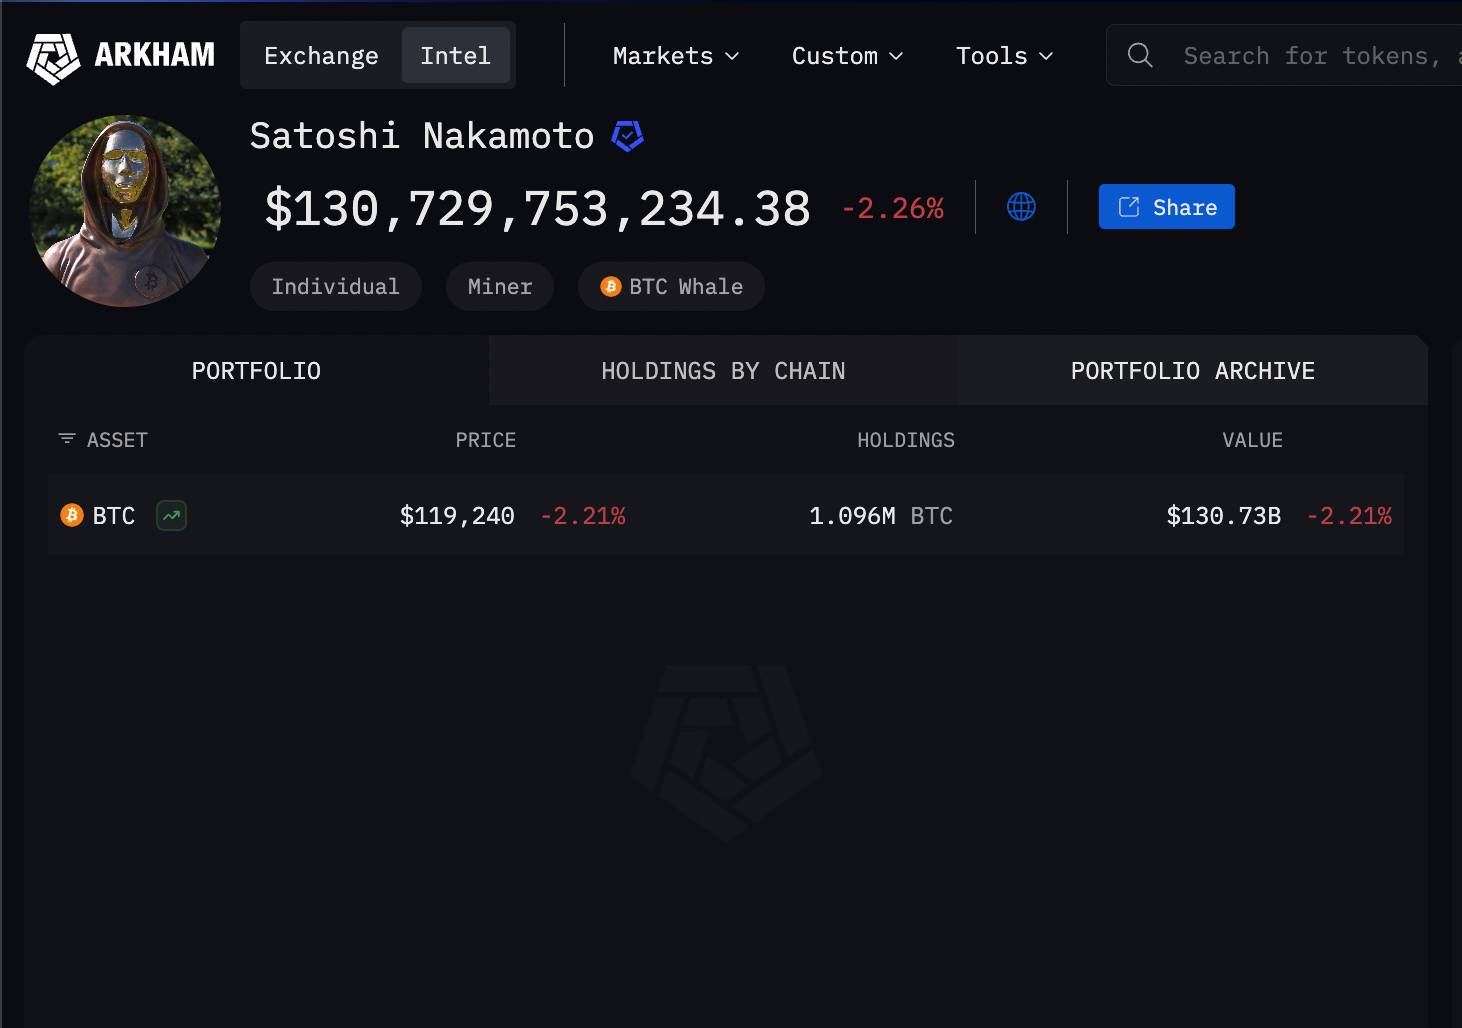Select the verified badge beside Satoshi Nakamoto
1462x1028 pixels.
tap(627, 135)
